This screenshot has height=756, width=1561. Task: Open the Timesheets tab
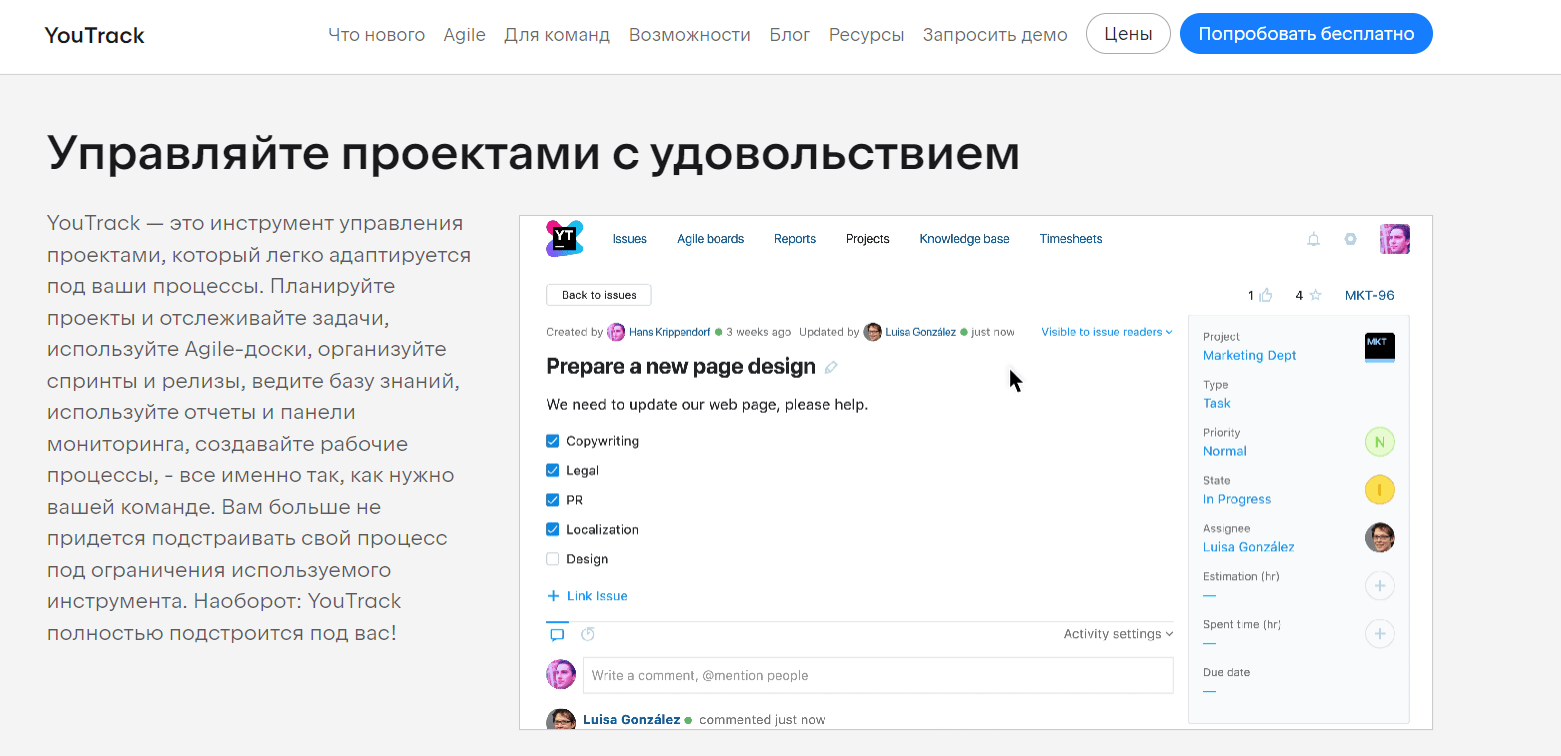click(x=1071, y=239)
